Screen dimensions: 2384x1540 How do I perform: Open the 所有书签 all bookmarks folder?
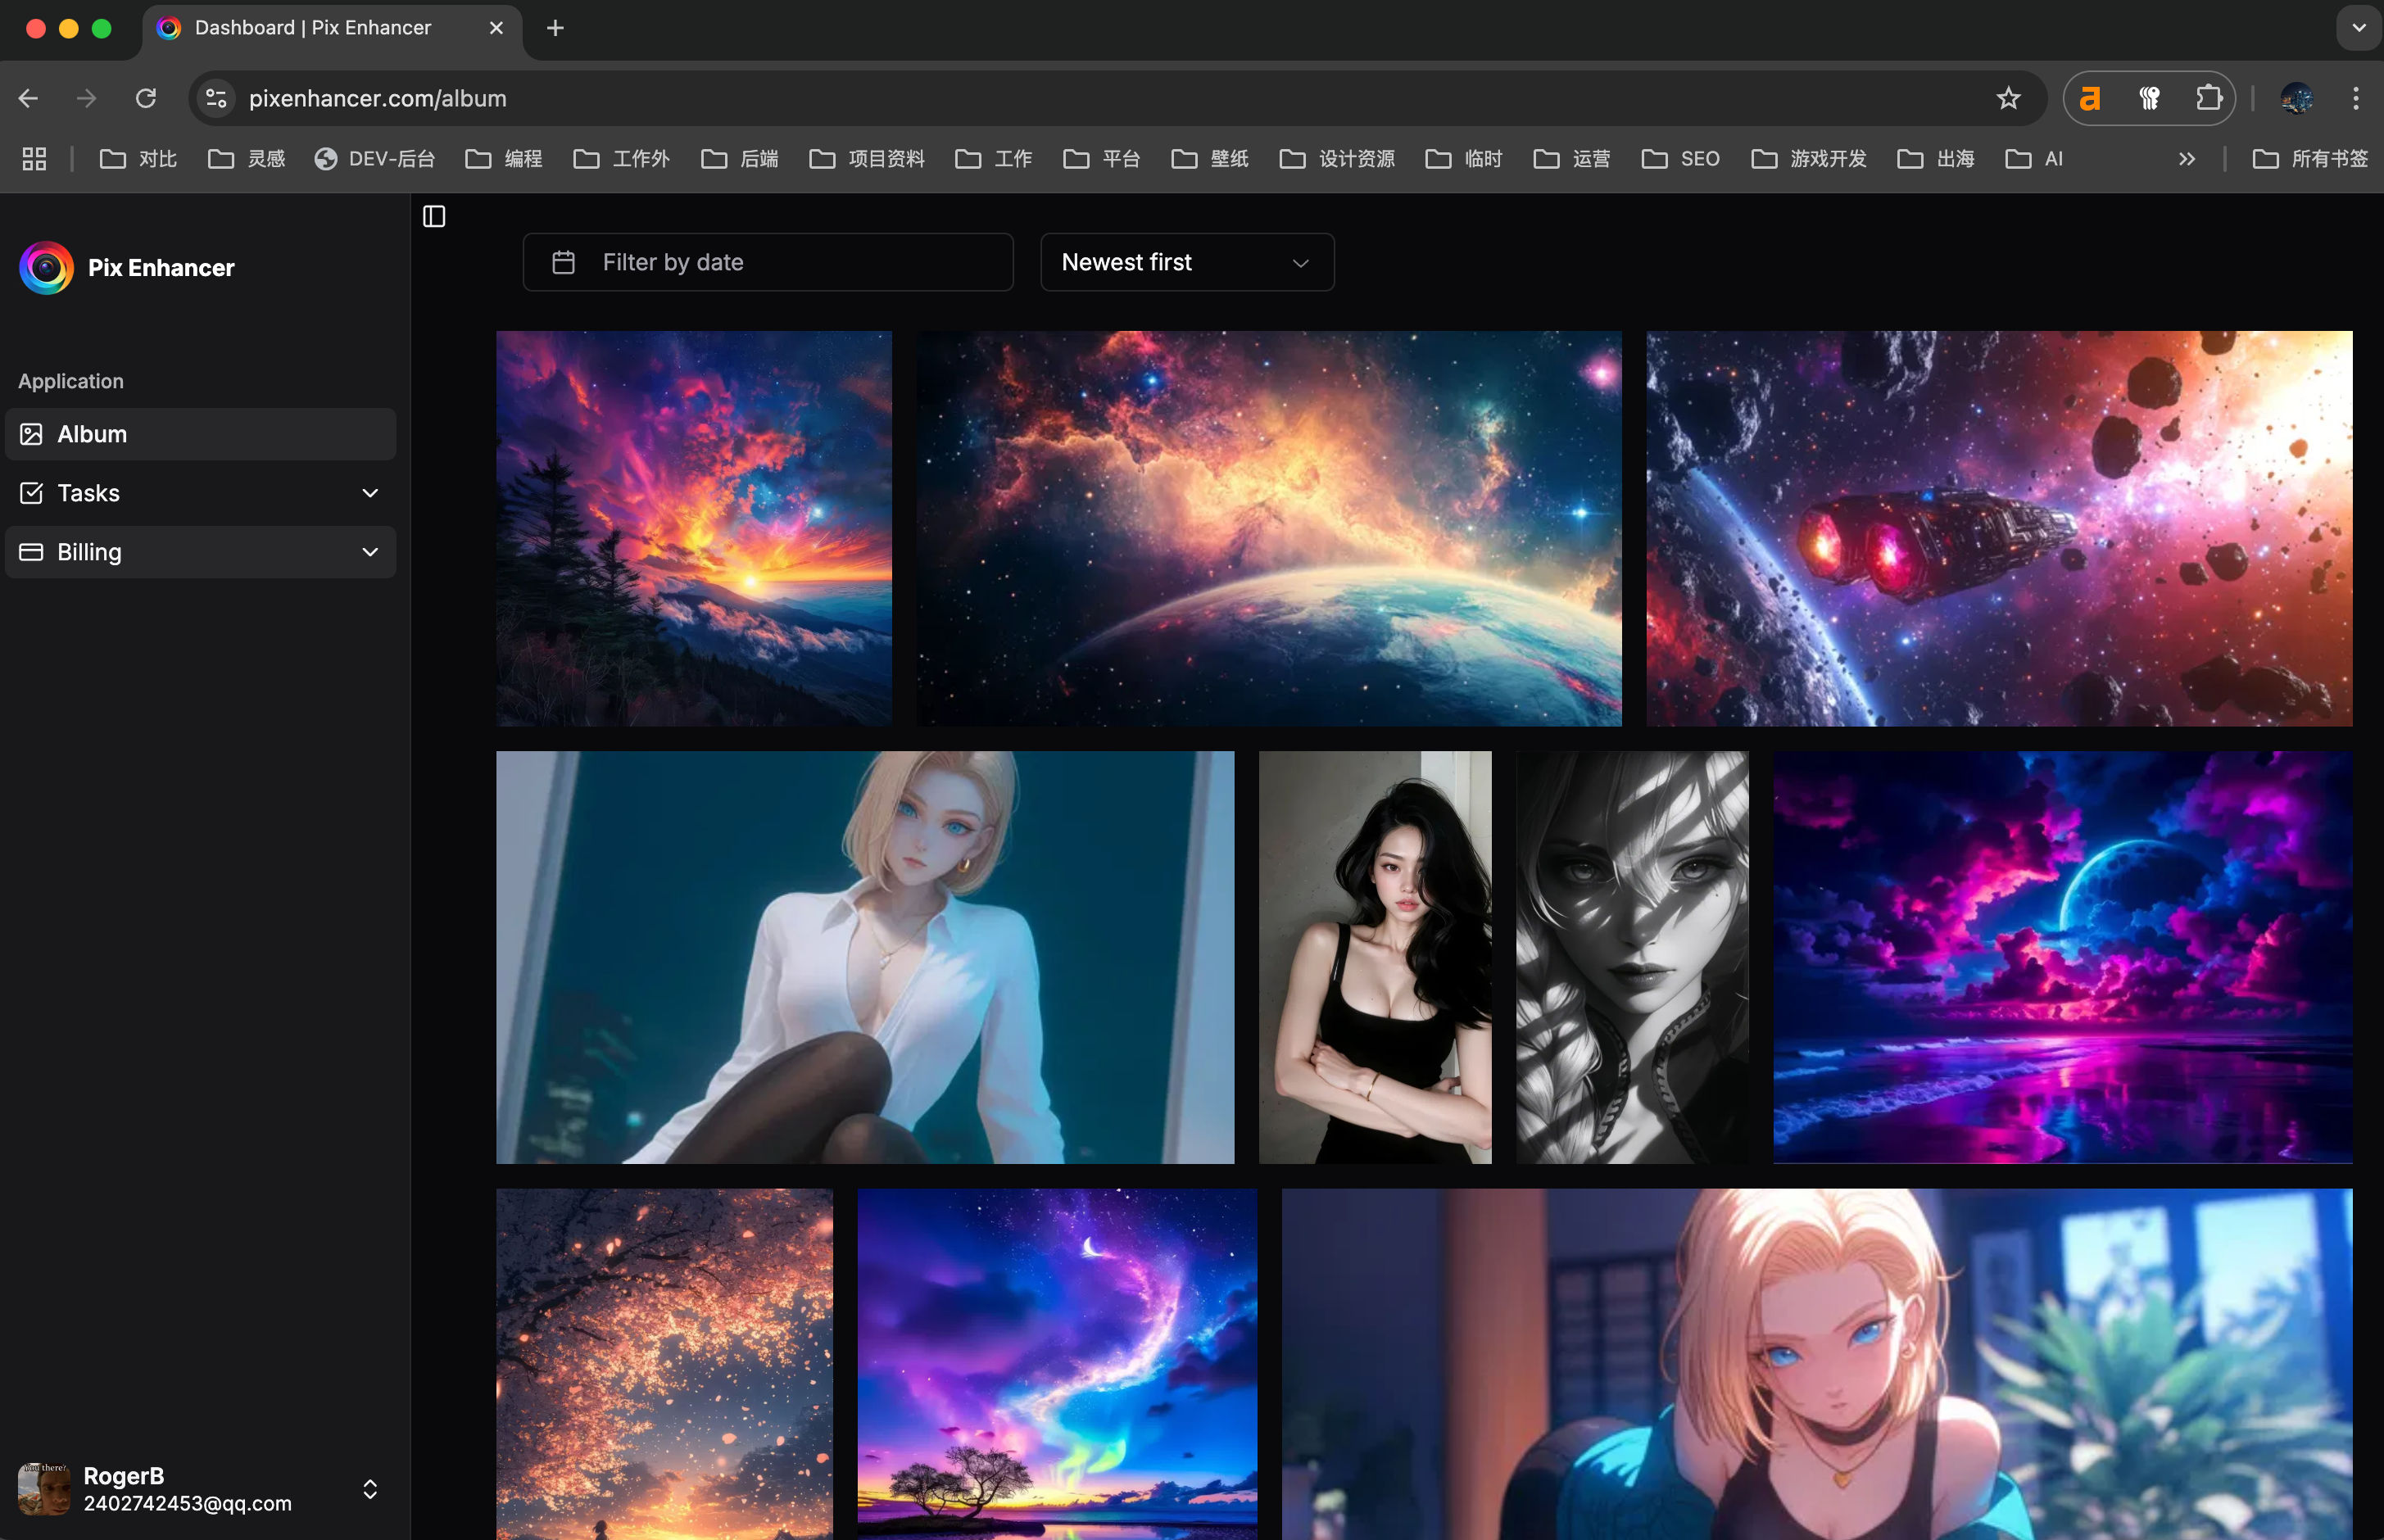tap(2310, 159)
